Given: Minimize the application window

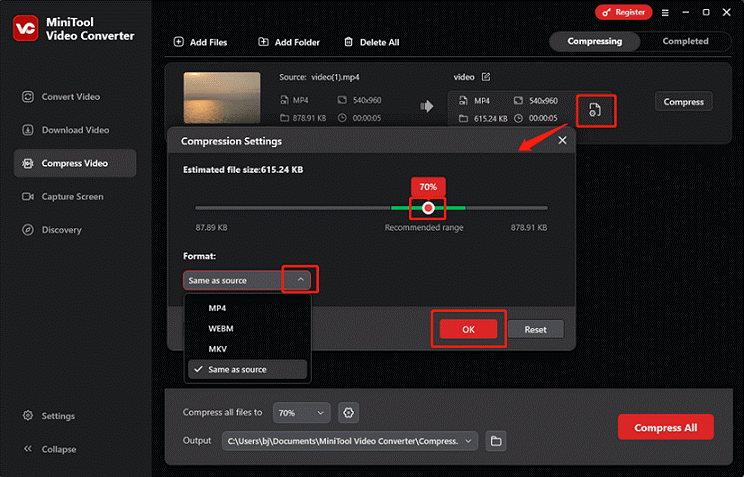Looking at the screenshot, I should tap(686, 12).
